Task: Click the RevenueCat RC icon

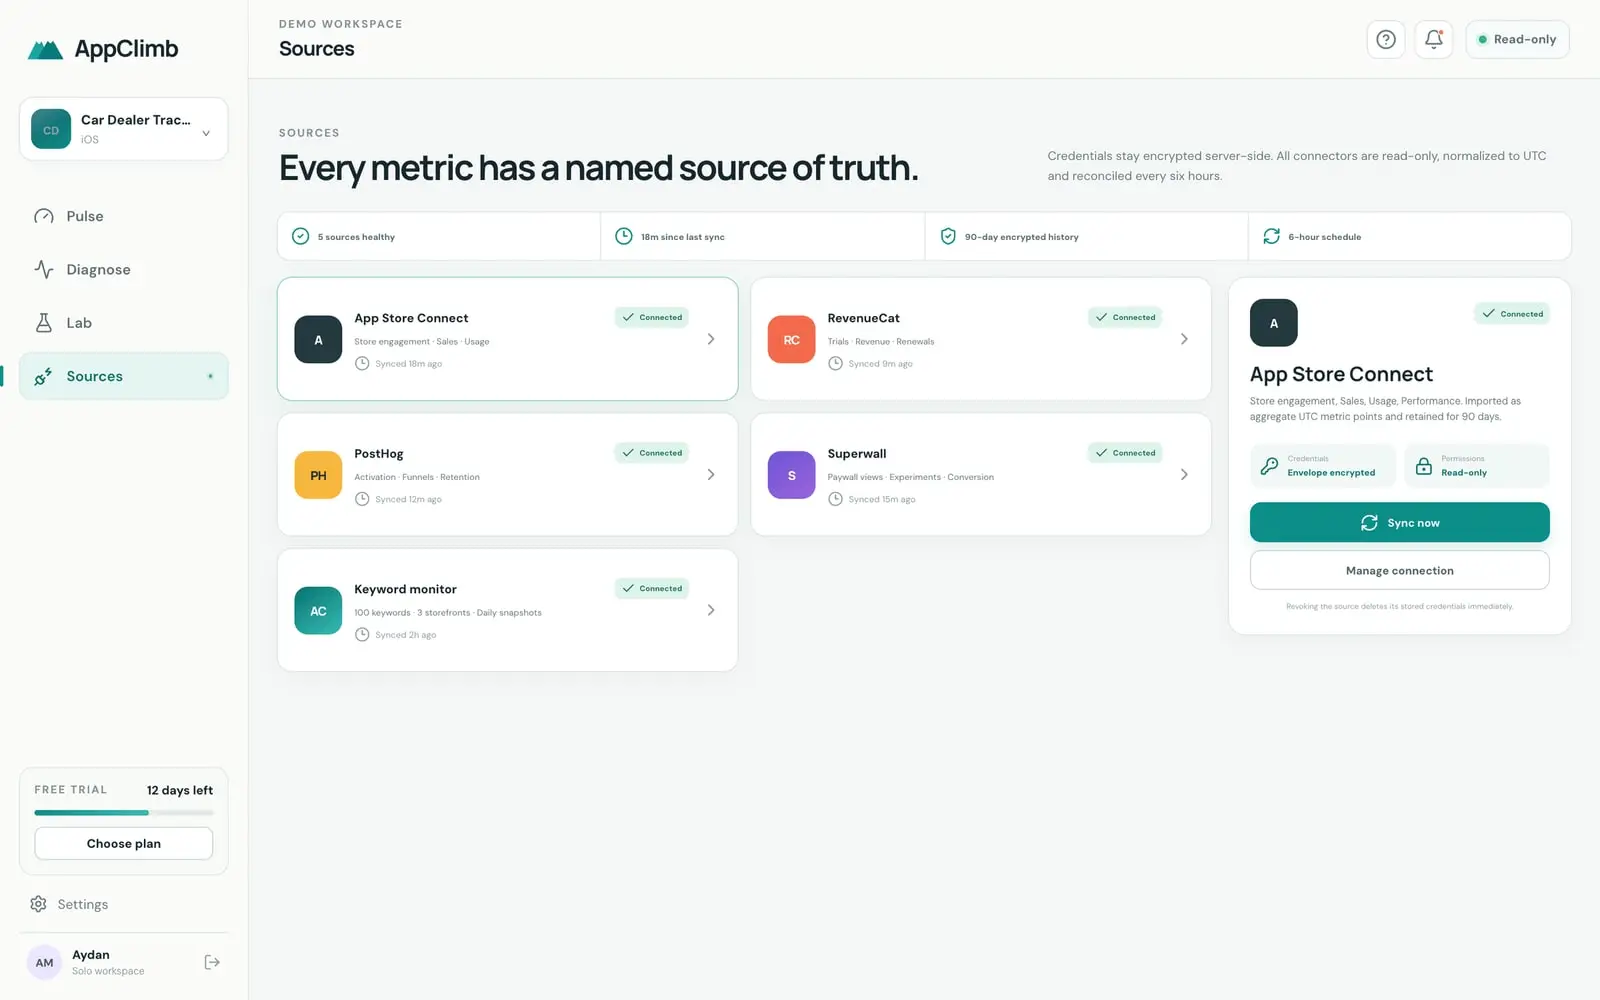Action: tap(791, 340)
